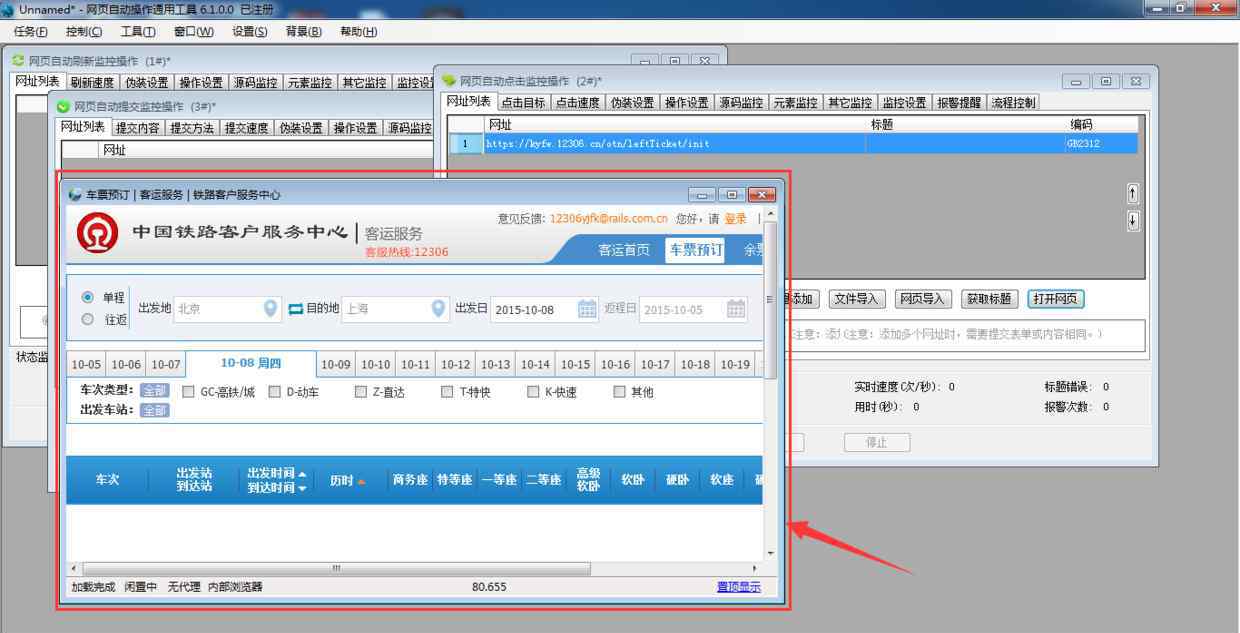Switch to 提交方法 tab in window 3#
The height and width of the screenshot is (633, 1240).
[x=192, y=128]
